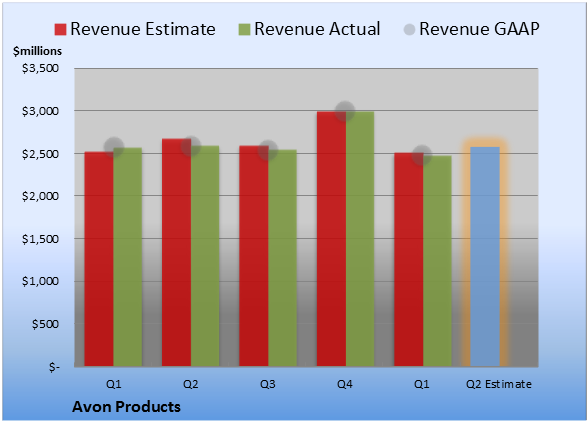Click the '$2,000' y-axis value
This screenshot has height=422, width=588.
(40, 196)
